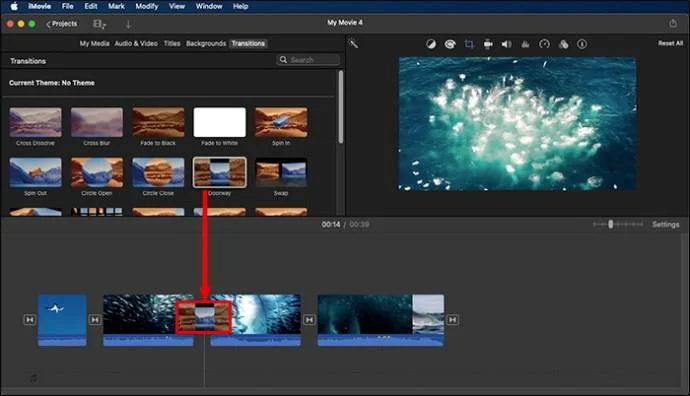This screenshot has width=690, height=396.
Task: Open the color balance tool
Action: tap(431, 44)
